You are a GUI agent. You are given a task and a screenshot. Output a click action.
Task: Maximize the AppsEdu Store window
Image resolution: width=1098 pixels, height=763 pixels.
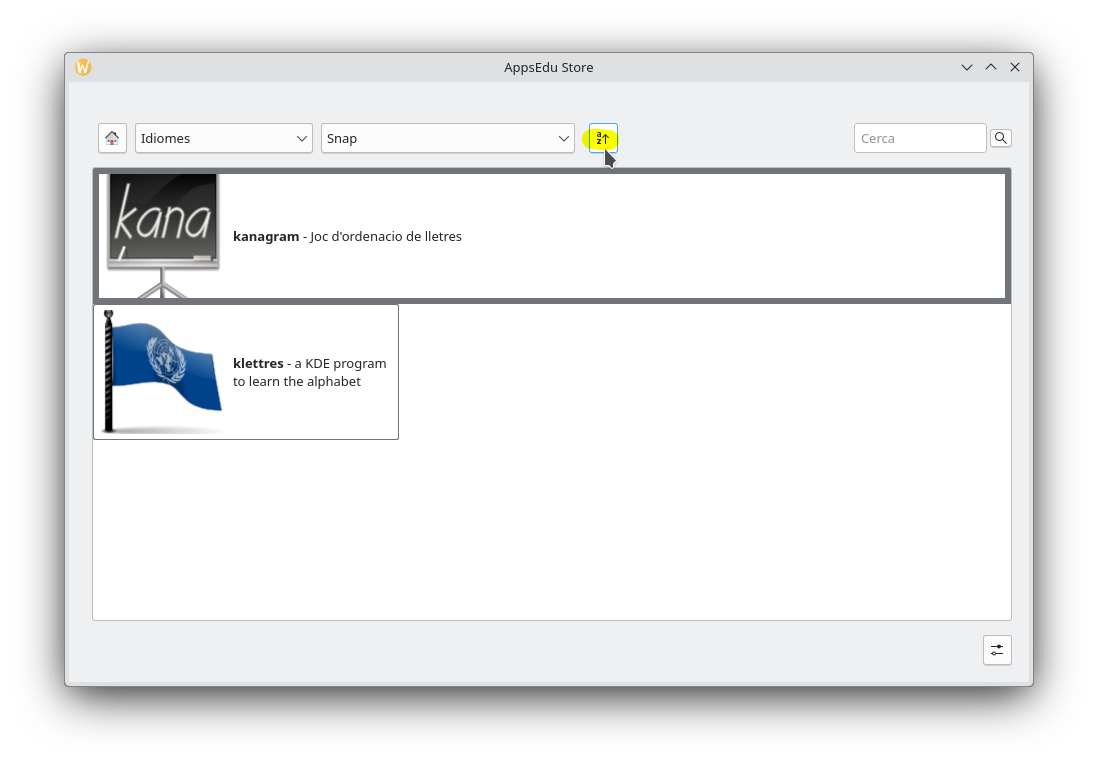coord(991,67)
